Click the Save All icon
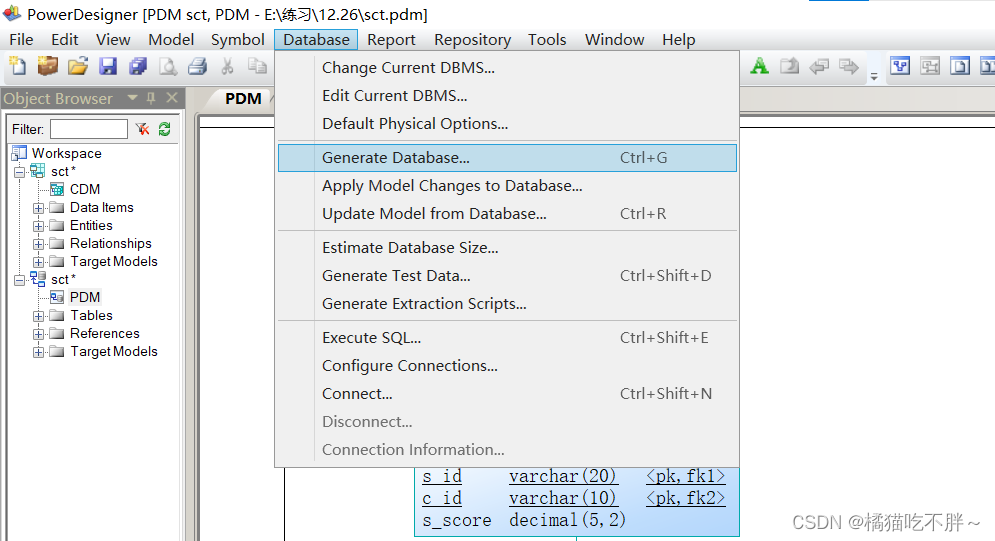Viewport: 995px width, 541px height. tap(138, 67)
